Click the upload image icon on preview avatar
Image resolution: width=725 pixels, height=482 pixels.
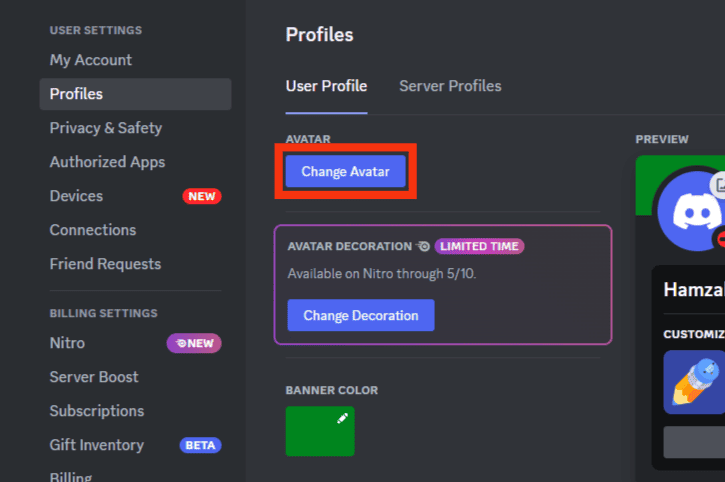pyautogui.click(x=719, y=185)
